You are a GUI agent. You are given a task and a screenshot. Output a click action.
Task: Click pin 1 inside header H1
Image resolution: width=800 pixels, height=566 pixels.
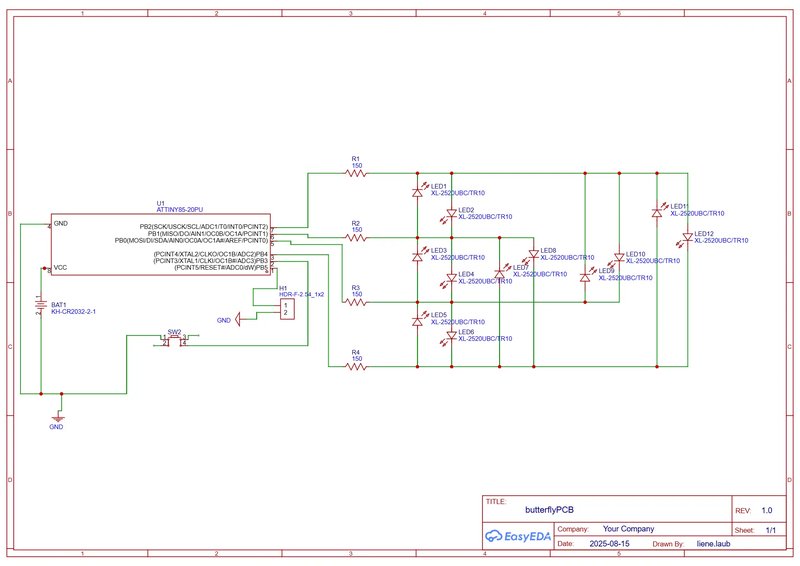(286, 305)
